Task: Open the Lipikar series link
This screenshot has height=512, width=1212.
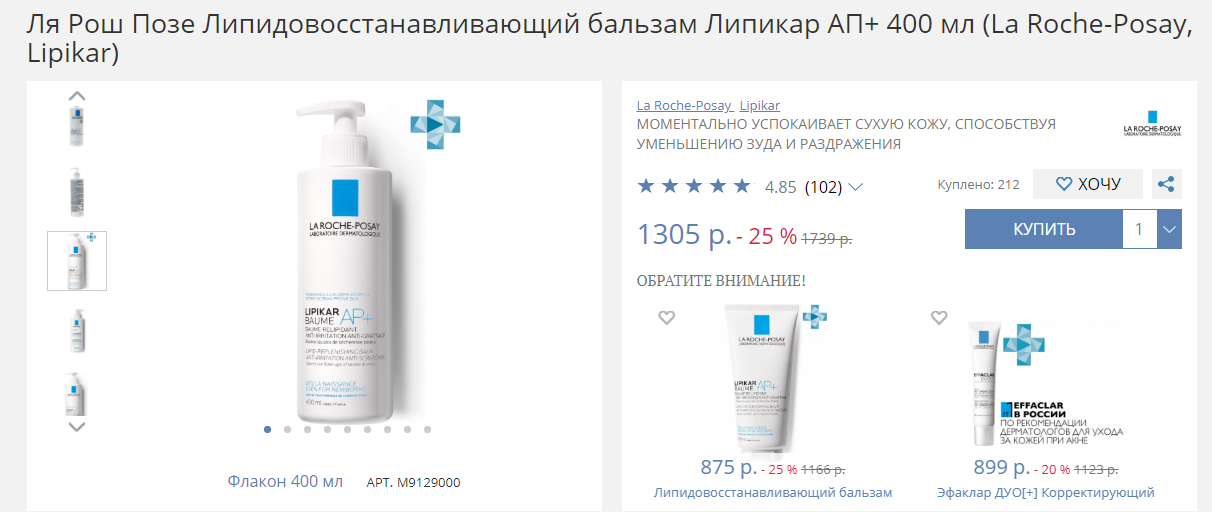Action: pyautogui.click(x=760, y=105)
